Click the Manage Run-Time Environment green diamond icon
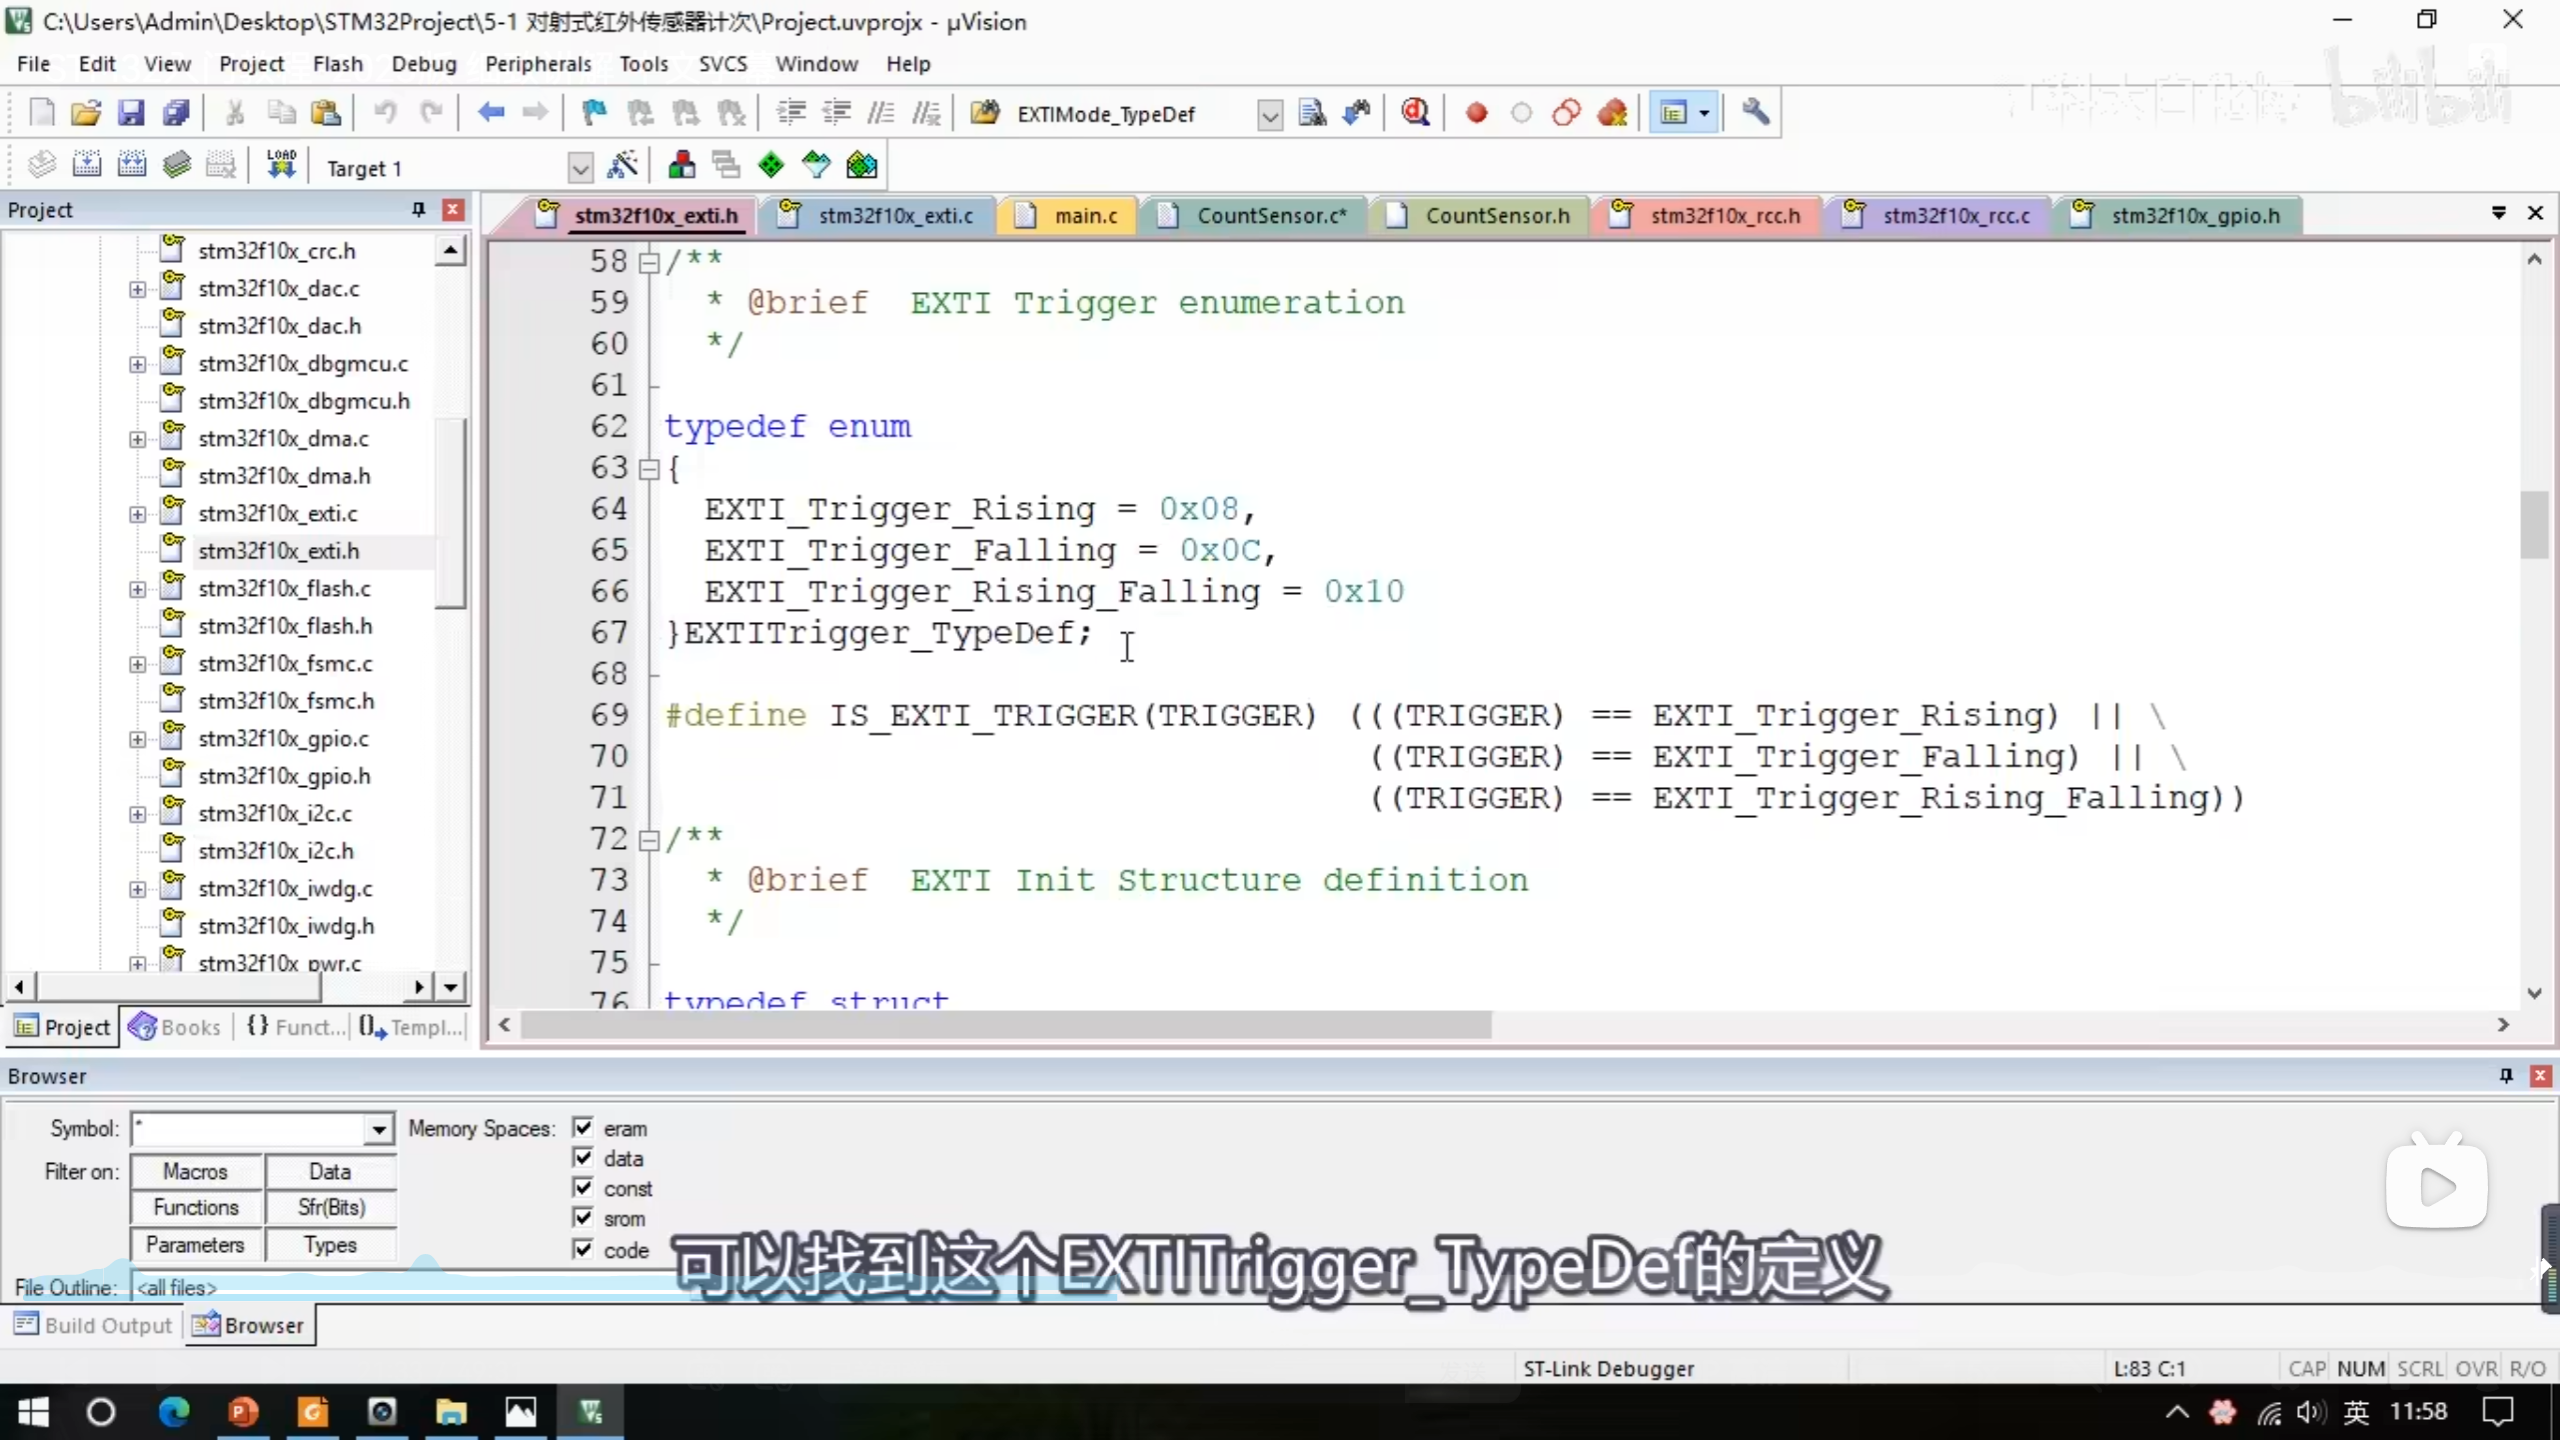2560x1440 pixels. point(771,166)
